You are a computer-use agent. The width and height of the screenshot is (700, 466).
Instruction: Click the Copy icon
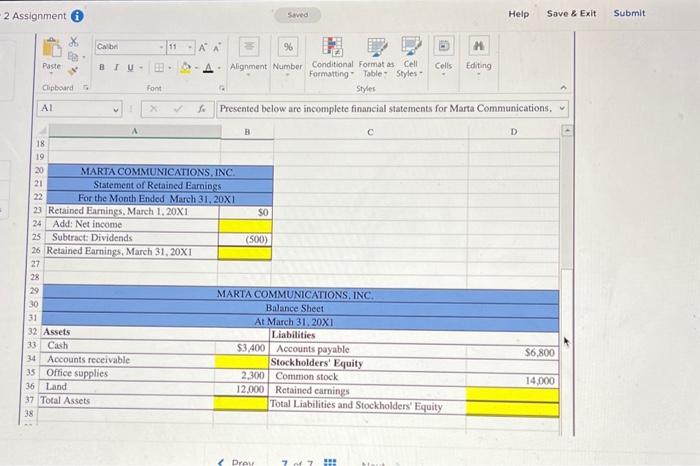click(73, 56)
